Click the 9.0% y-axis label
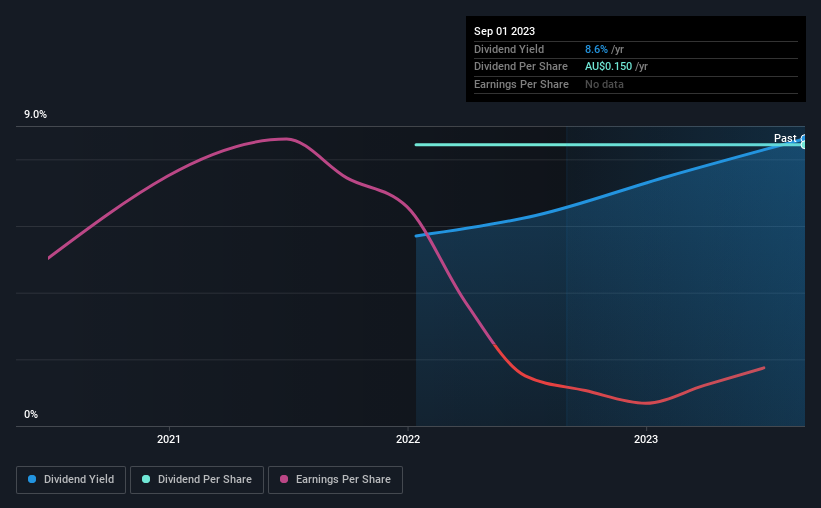 coord(35,115)
